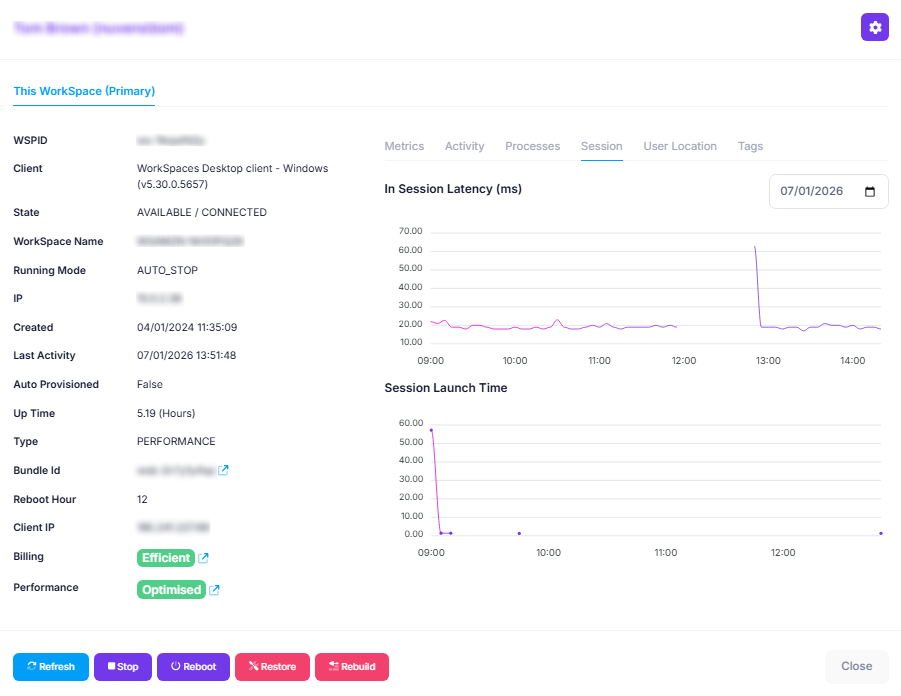The width and height of the screenshot is (901, 696).
Task: Open calendar picker icon in date field
Action: point(869,192)
